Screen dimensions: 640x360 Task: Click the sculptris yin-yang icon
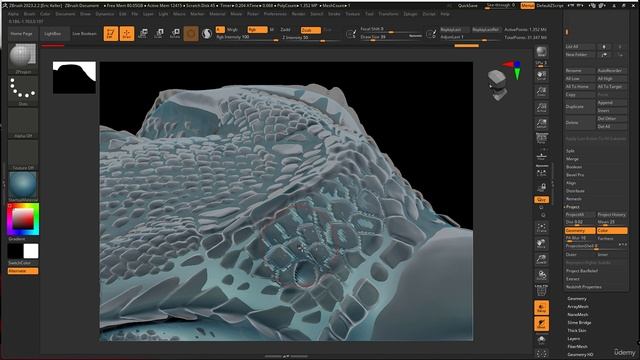207,33
